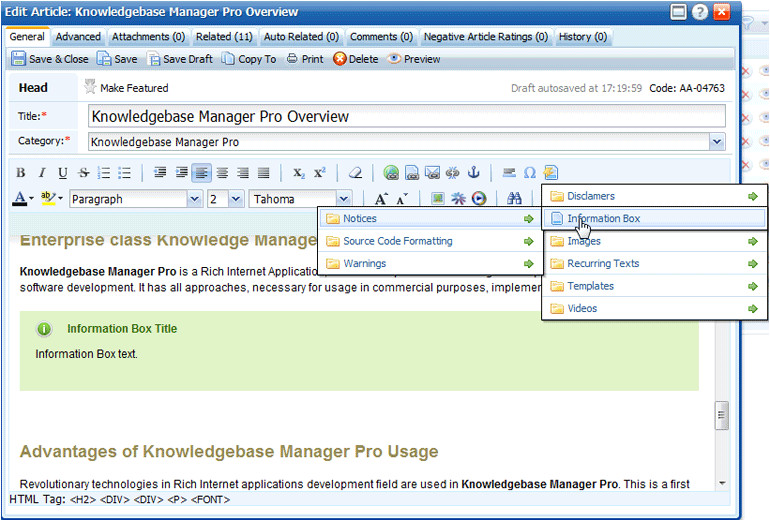This screenshot has height=521, width=770.
Task: Apply superscript formatting
Action: (320, 173)
